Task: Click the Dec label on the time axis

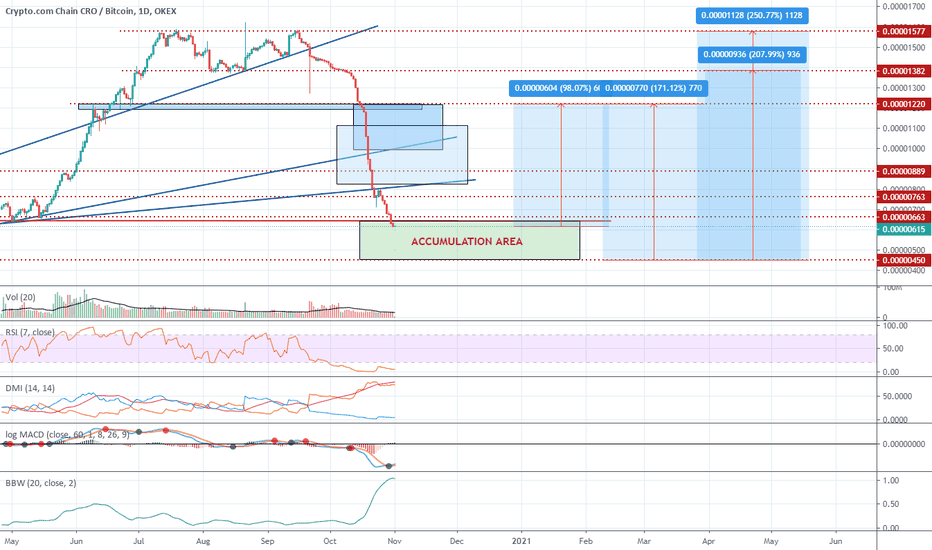Action: (457, 541)
